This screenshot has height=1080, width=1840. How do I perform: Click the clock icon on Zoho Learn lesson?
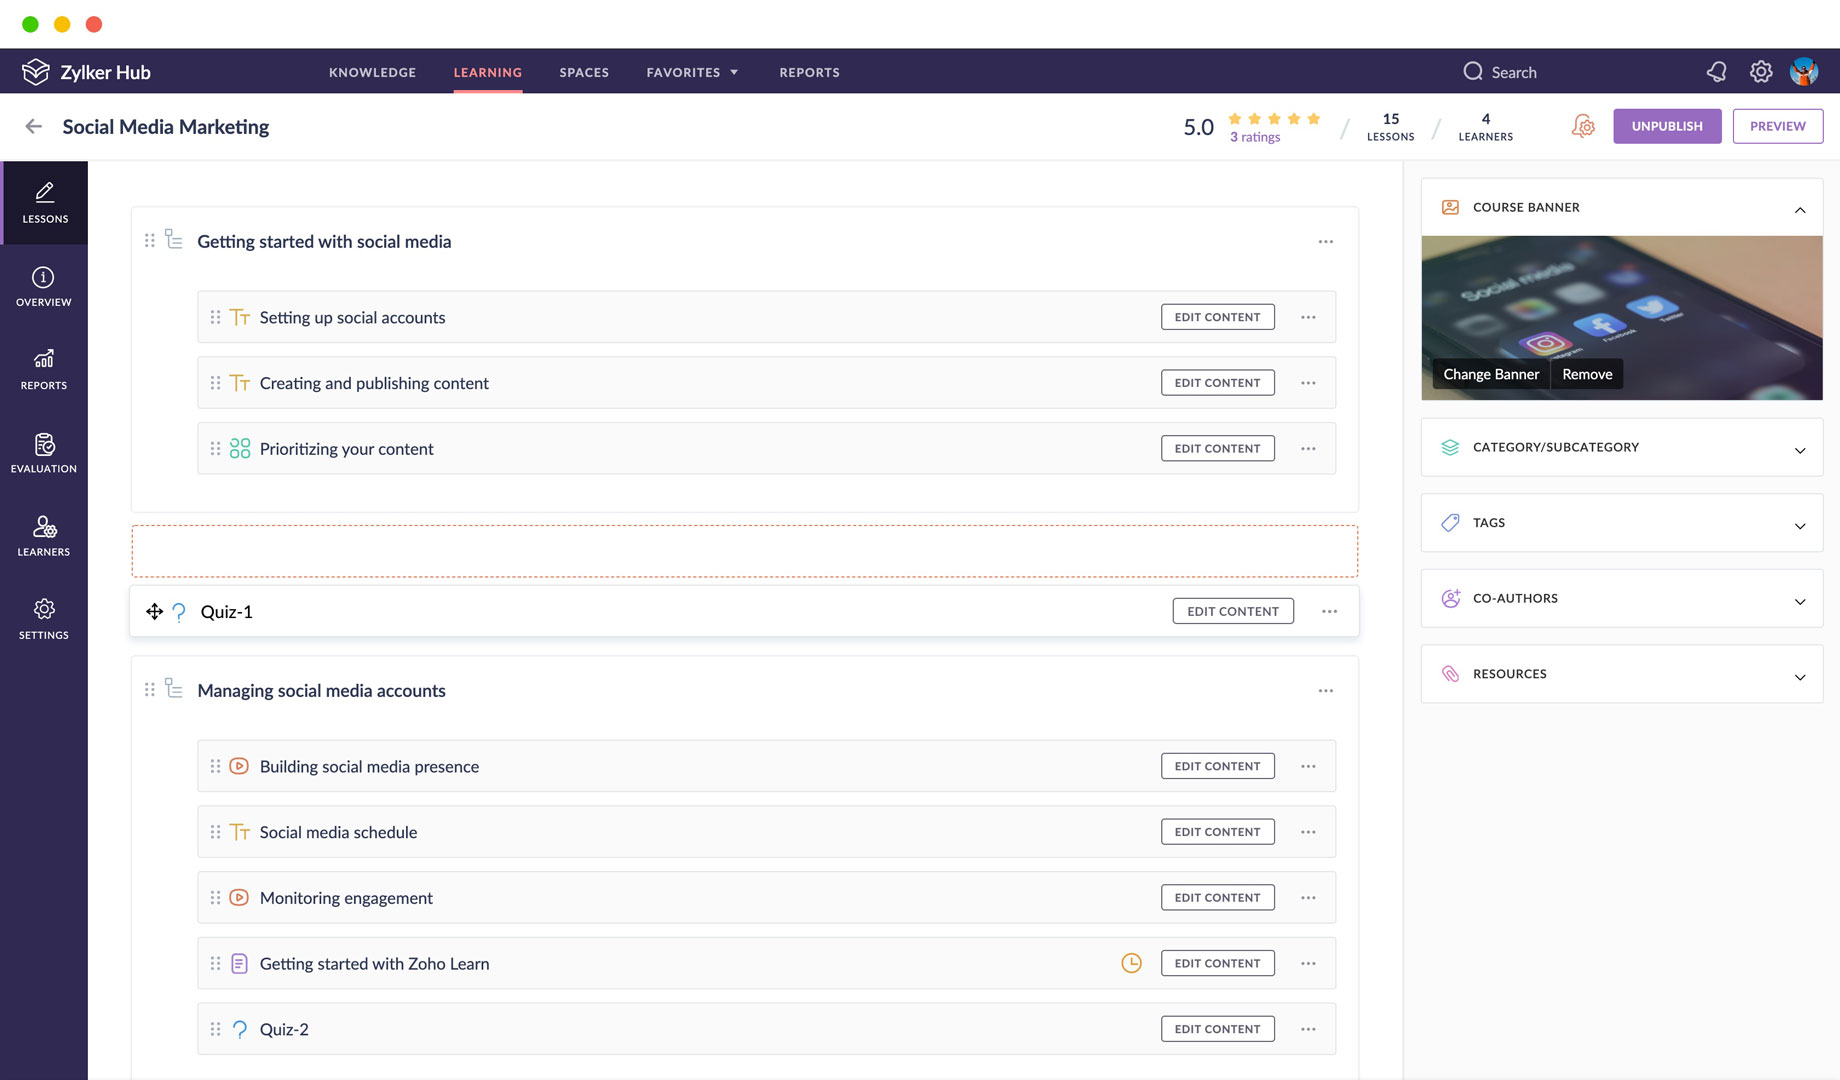click(x=1131, y=963)
